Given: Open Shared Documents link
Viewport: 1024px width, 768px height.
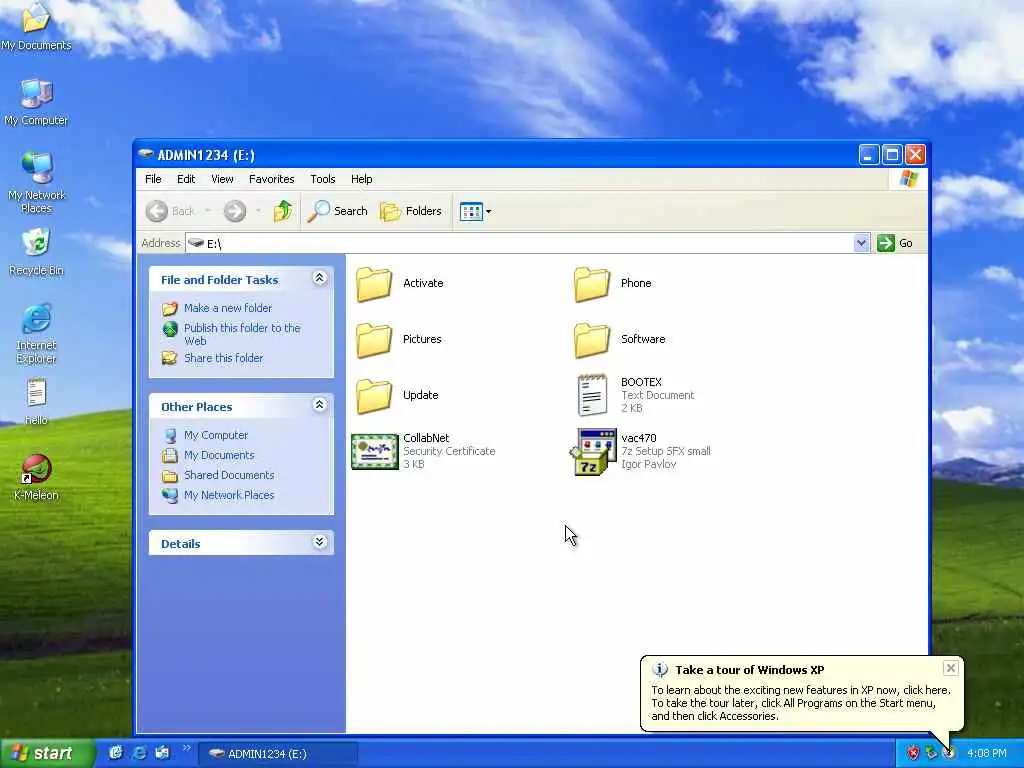Looking at the screenshot, I should click(x=229, y=475).
